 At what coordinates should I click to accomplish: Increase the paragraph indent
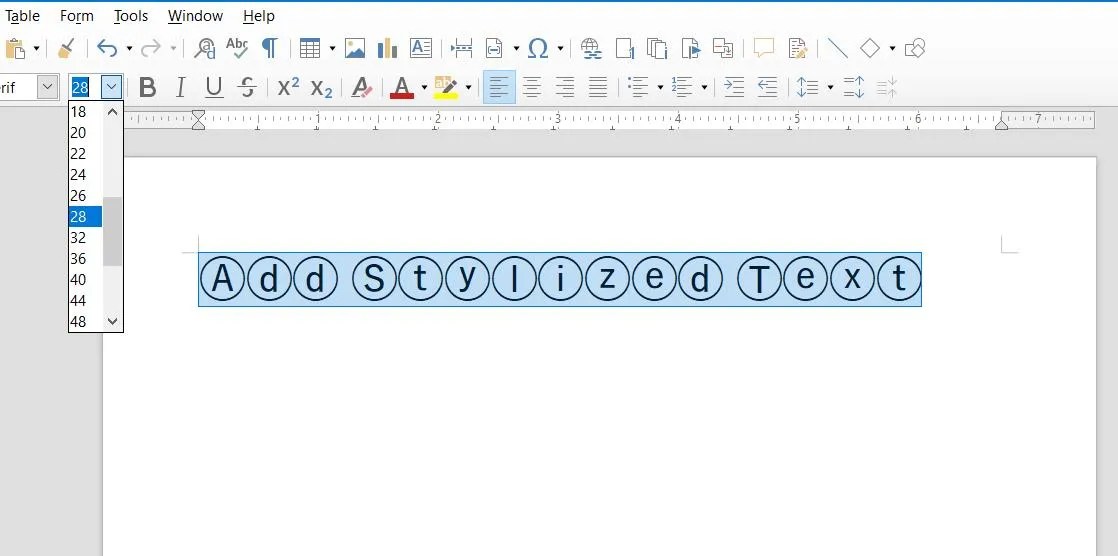tap(734, 88)
